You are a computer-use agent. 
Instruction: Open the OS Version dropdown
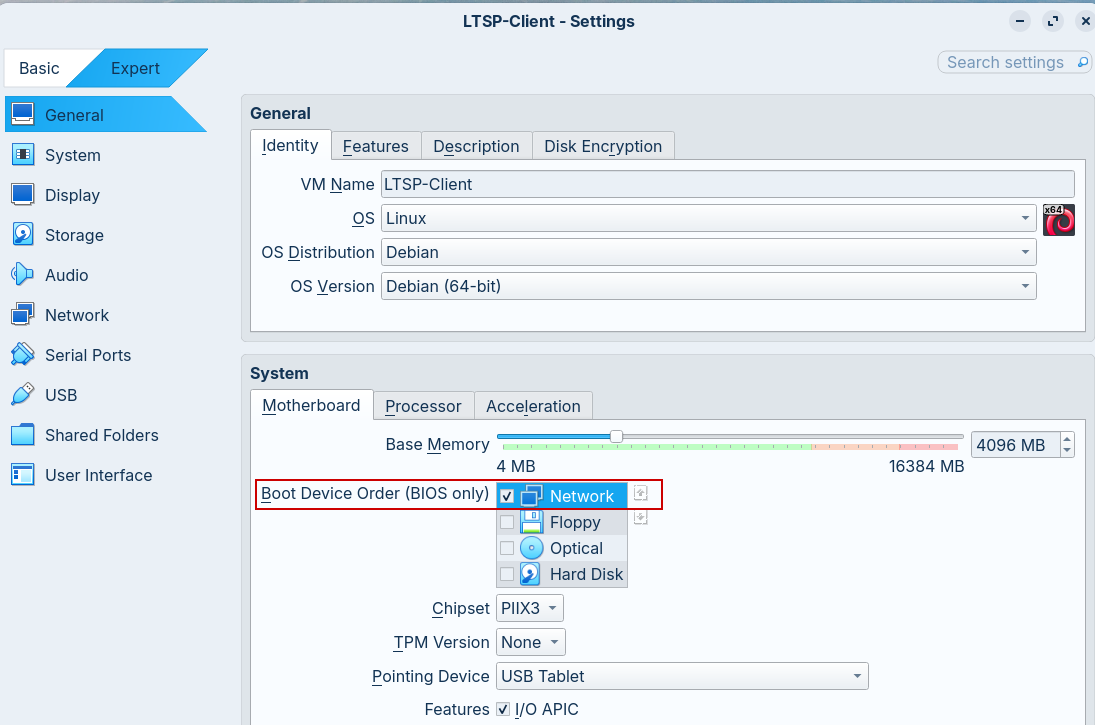pyautogui.click(x=708, y=286)
